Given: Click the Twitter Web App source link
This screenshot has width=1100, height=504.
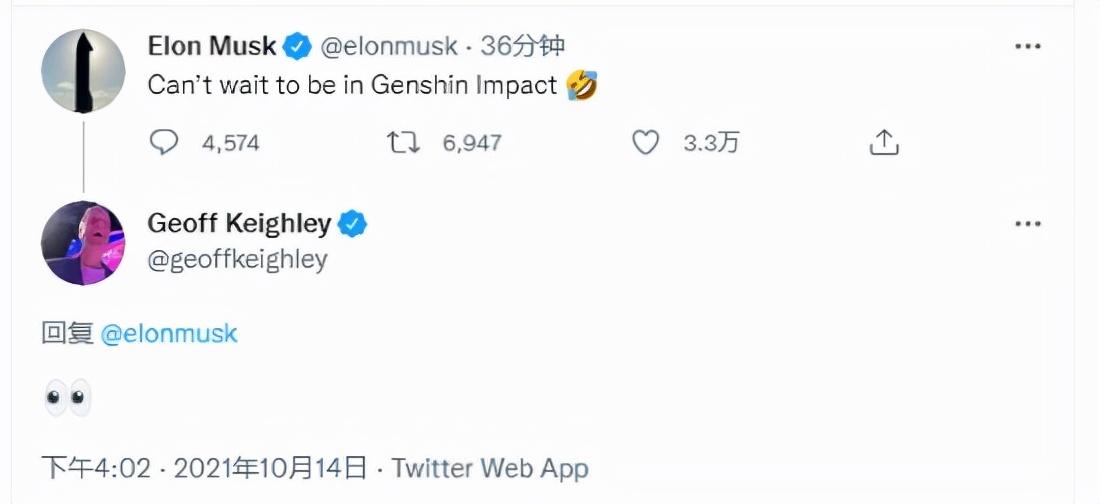Looking at the screenshot, I should [x=489, y=467].
